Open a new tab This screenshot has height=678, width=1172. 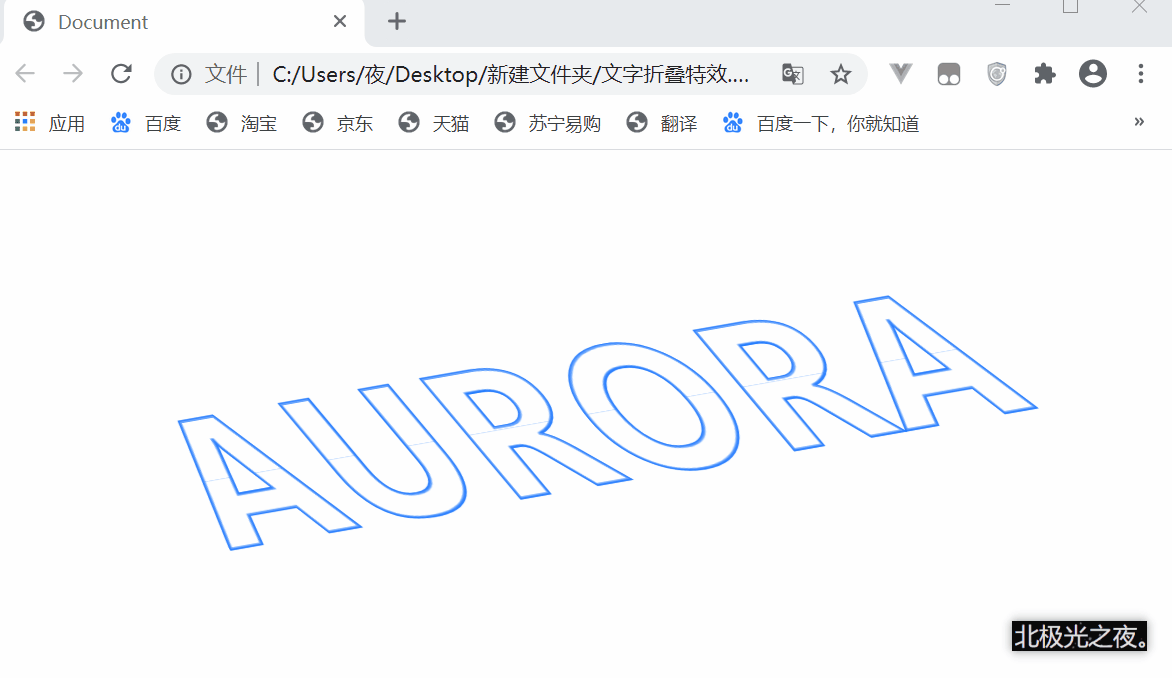pos(397,22)
